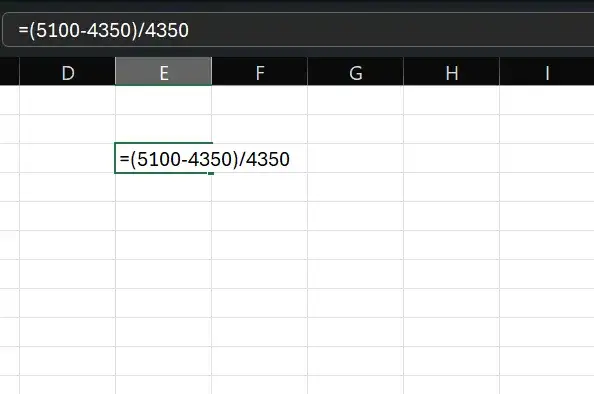594x394 pixels.
Task: Click the fill handle of the active cell
Action: (211, 173)
